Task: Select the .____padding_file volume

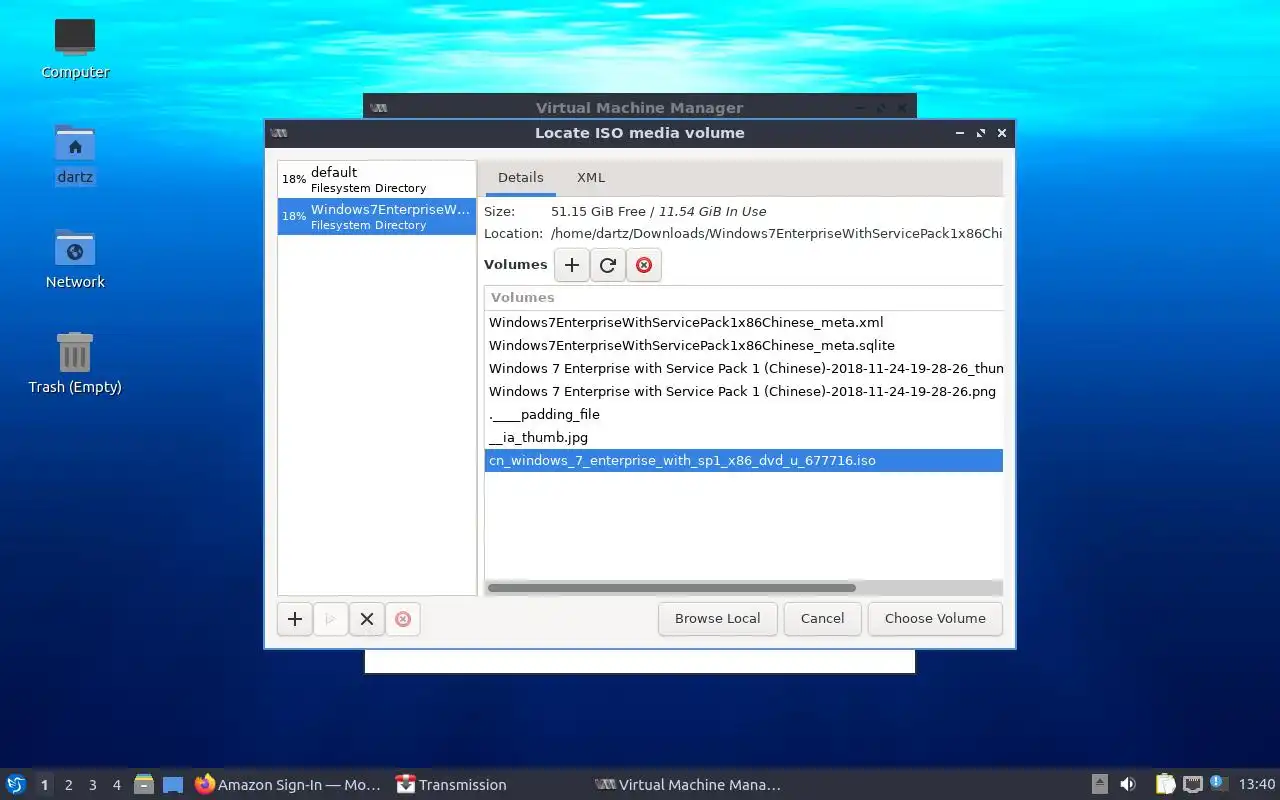Action: point(744,415)
